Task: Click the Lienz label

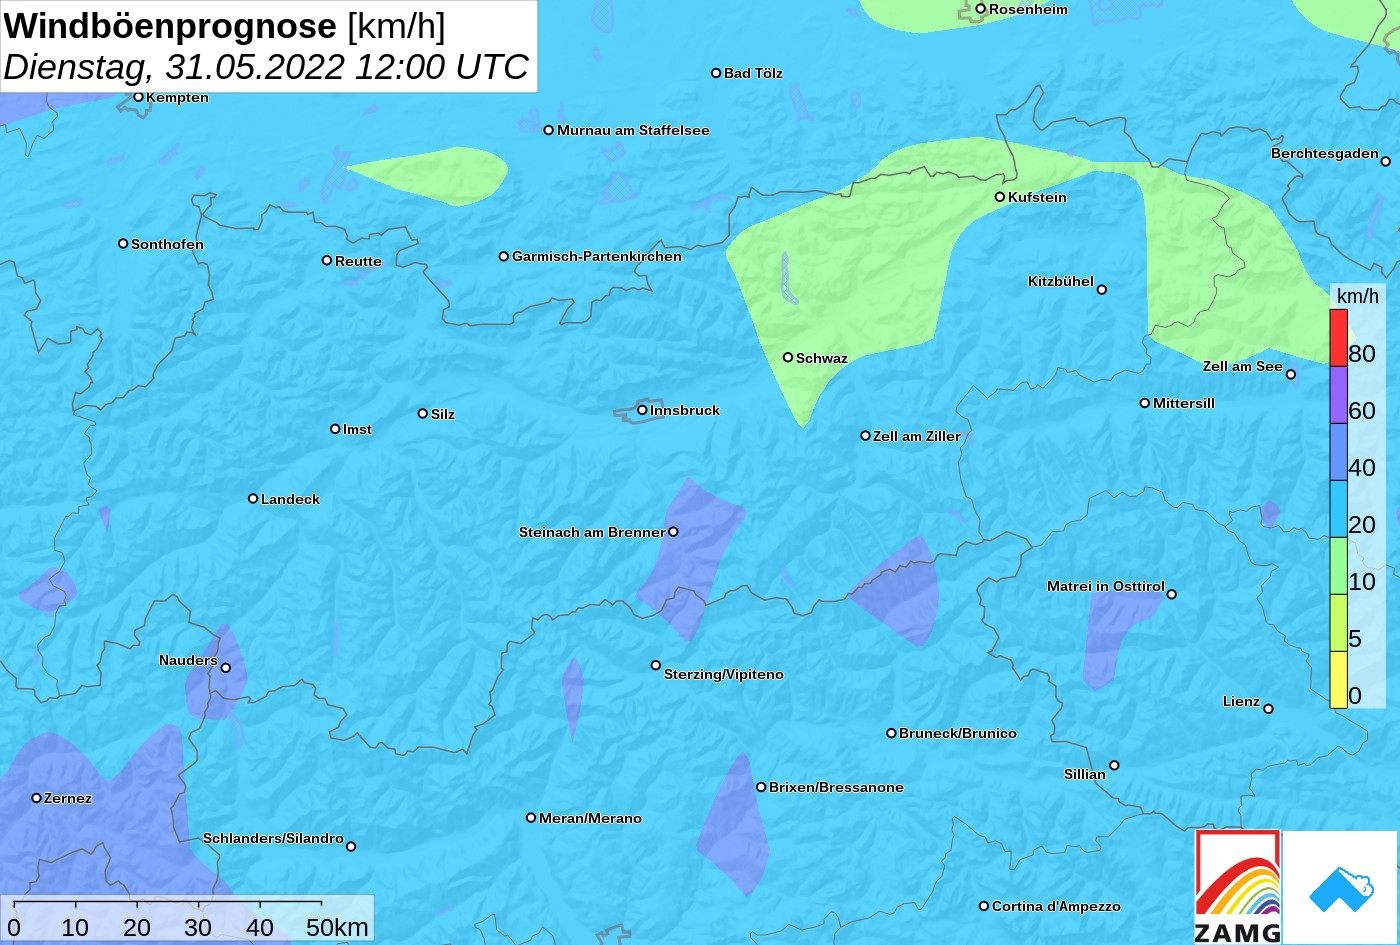Action: [1241, 701]
